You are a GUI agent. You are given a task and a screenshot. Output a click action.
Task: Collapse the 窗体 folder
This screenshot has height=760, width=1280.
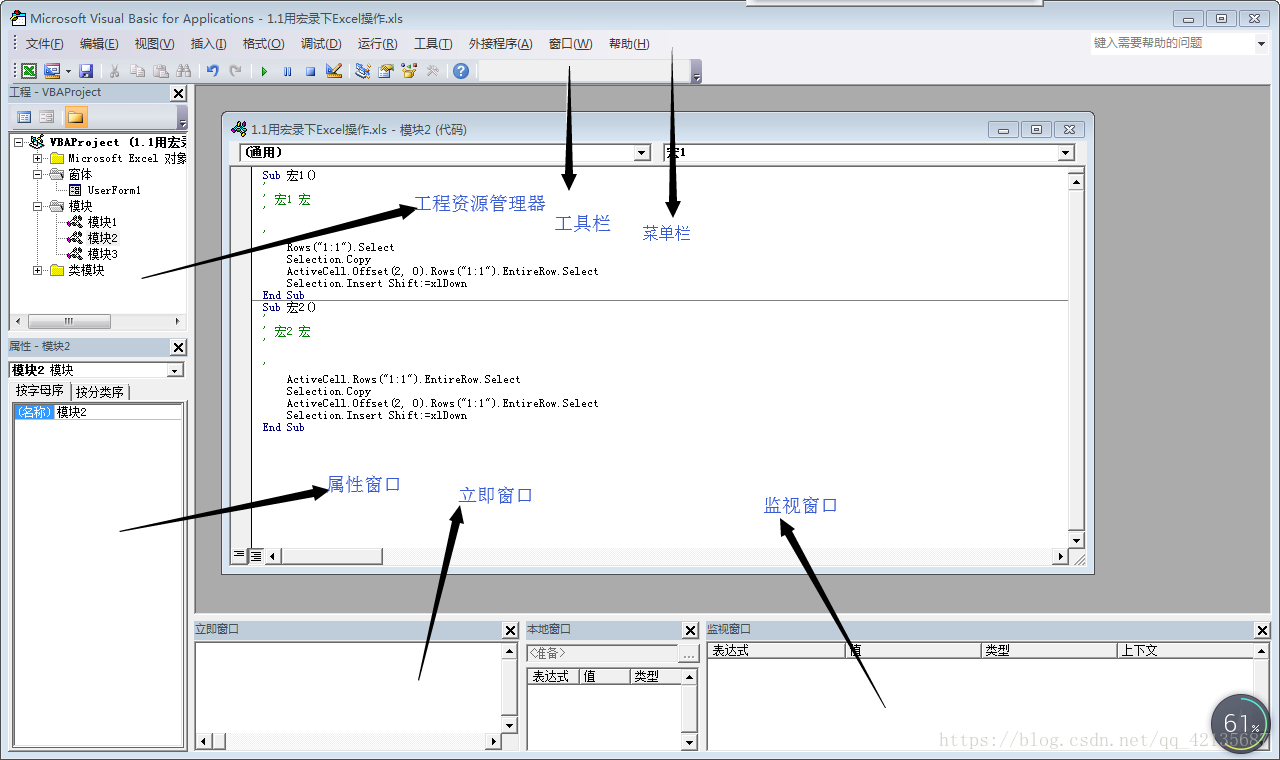37,174
